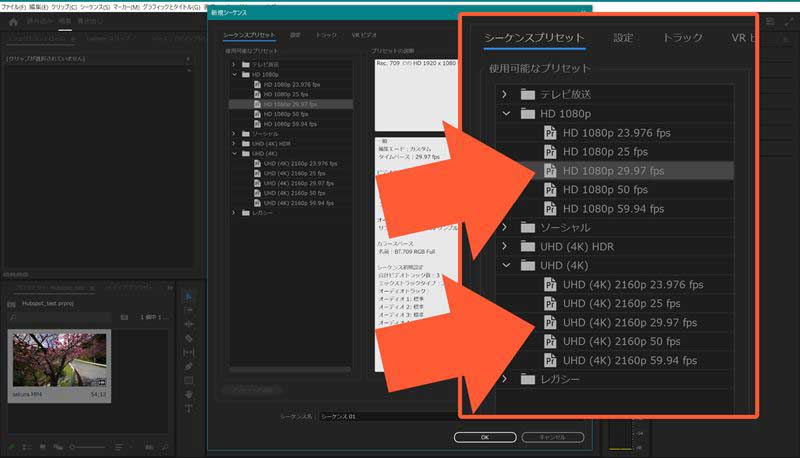The image size is (800, 458).
Task: Click fullscreen icon at top right corner
Action: click(789, 21)
